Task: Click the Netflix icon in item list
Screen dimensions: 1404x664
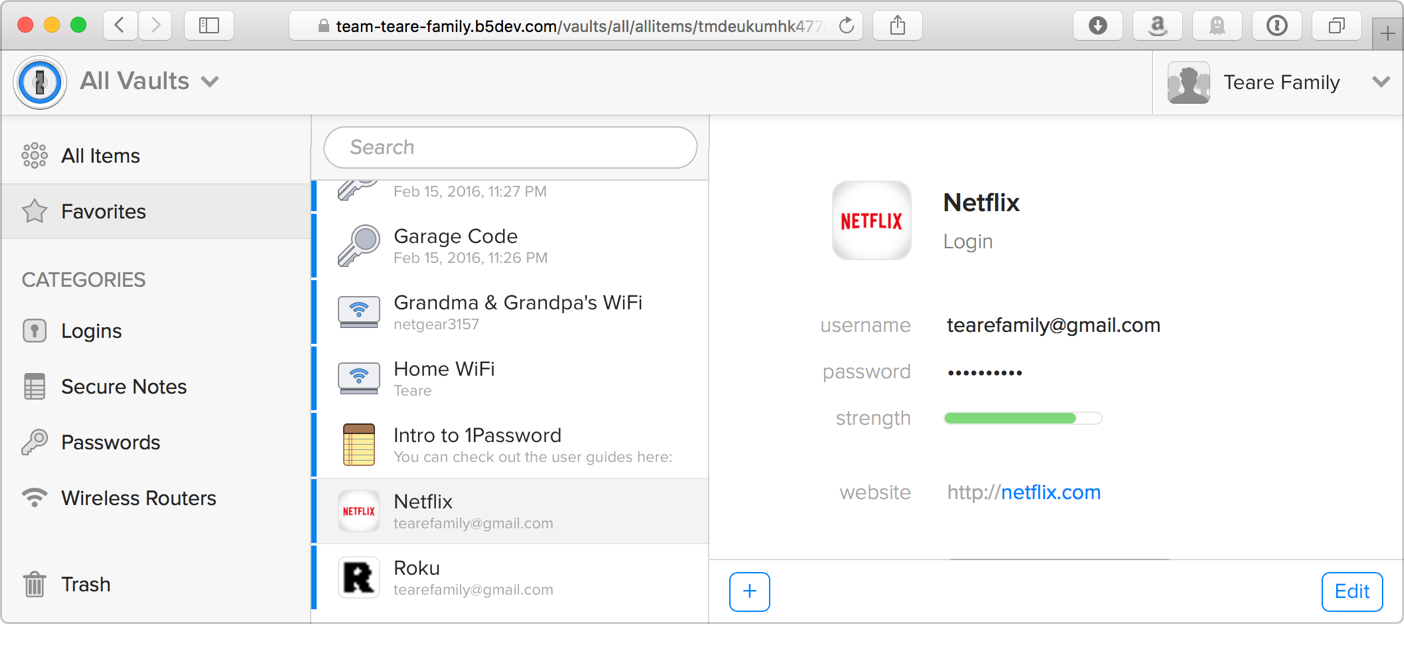Action: [x=358, y=511]
